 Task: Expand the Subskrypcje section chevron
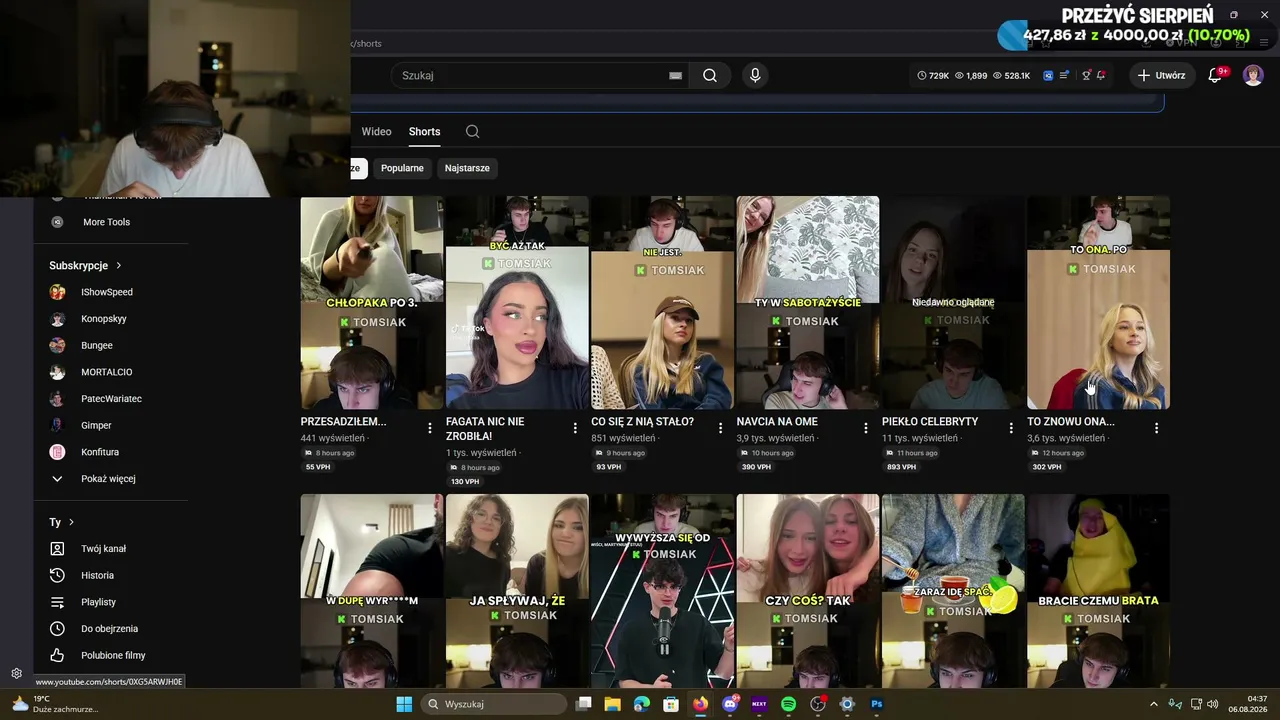[x=118, y=265]
